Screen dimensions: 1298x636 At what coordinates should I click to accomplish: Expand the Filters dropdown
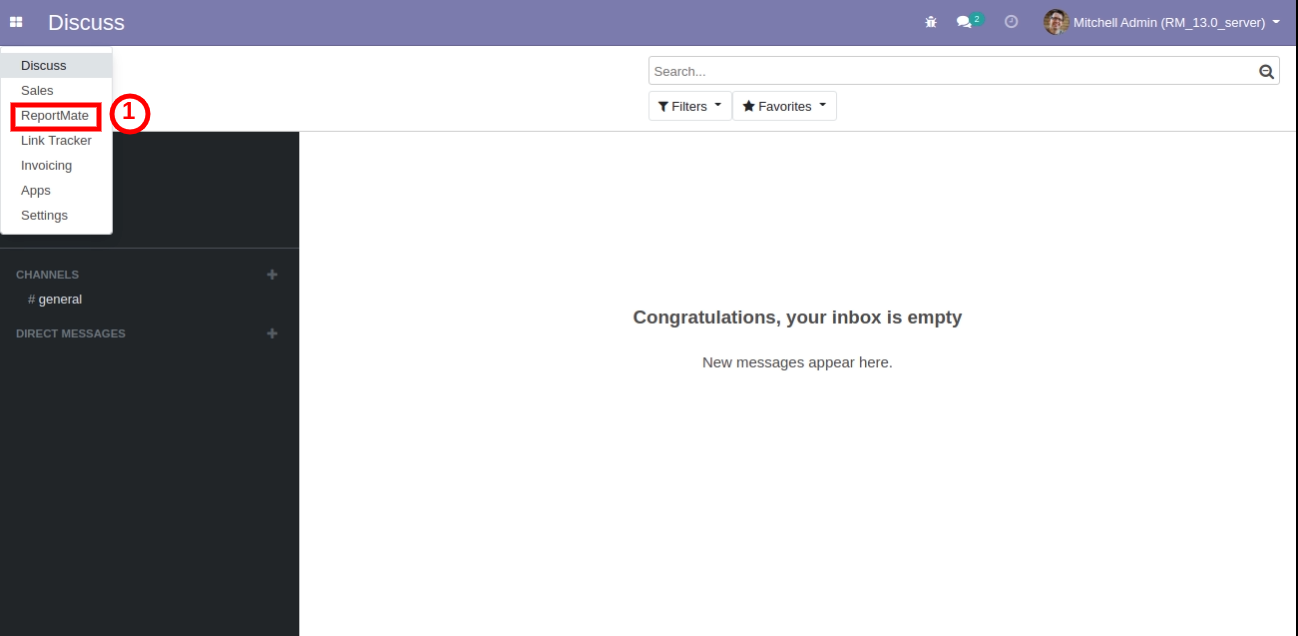689,106
